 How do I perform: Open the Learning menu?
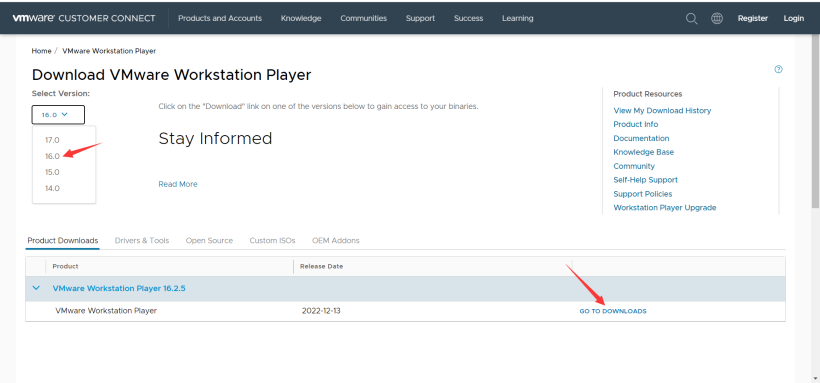pos(518,18)
